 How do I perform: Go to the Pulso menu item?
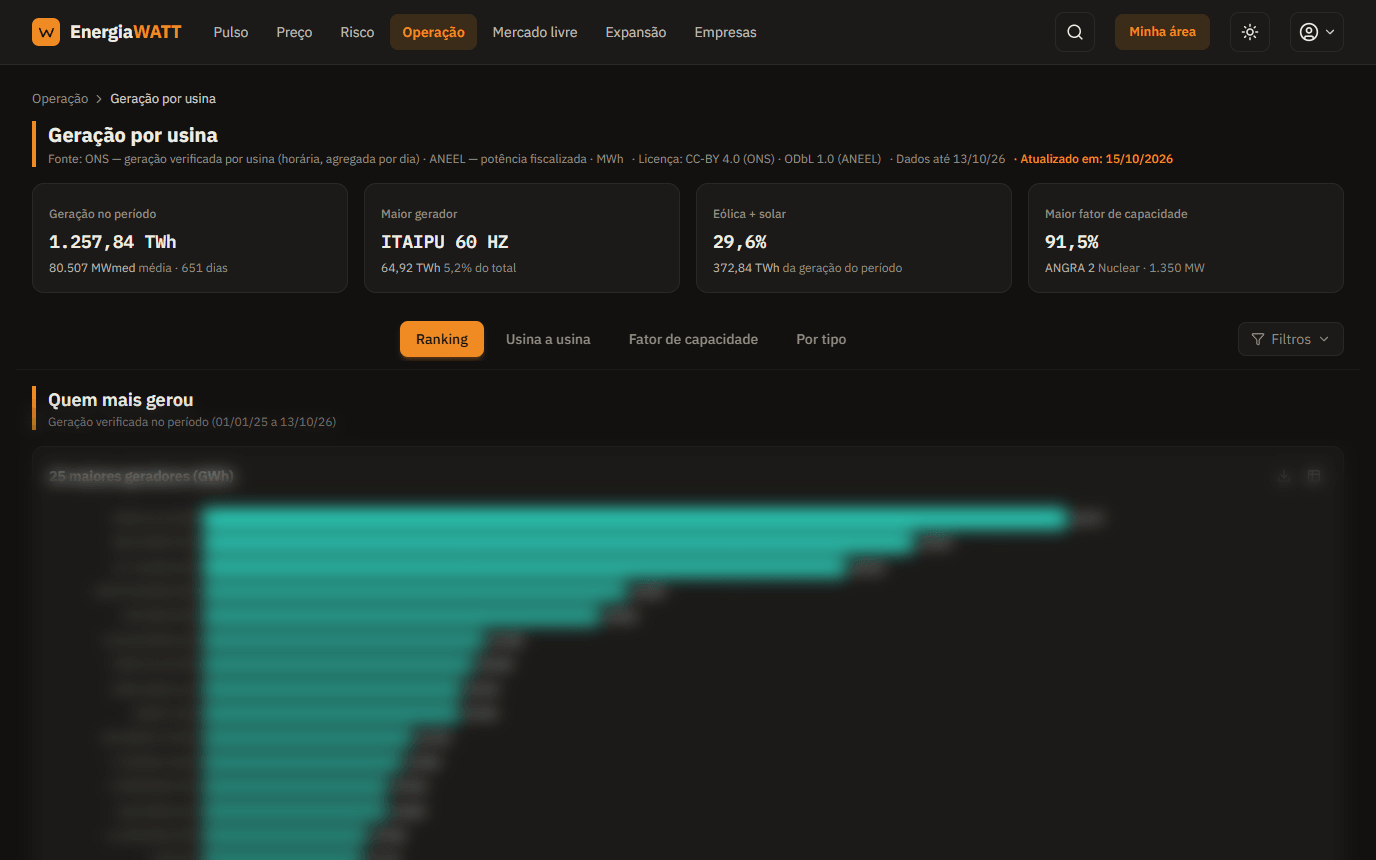(x=231, y=32)
